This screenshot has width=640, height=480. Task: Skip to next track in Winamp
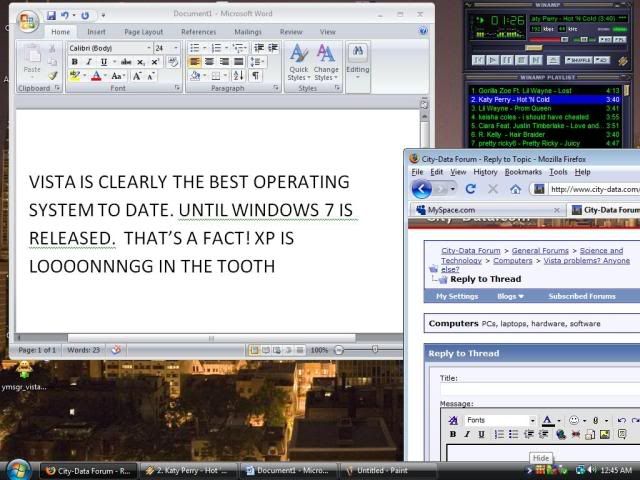coord(536,60)
